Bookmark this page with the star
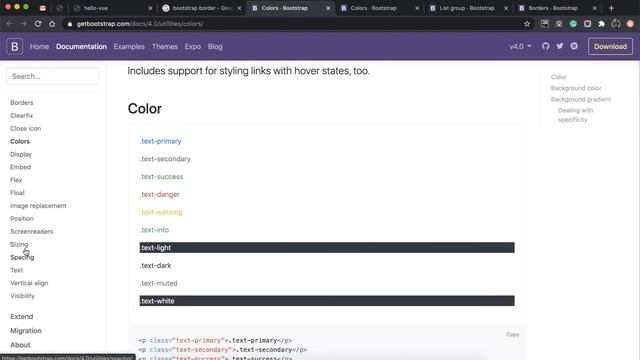Screen dimensions: 640x360 coord(527,24)
